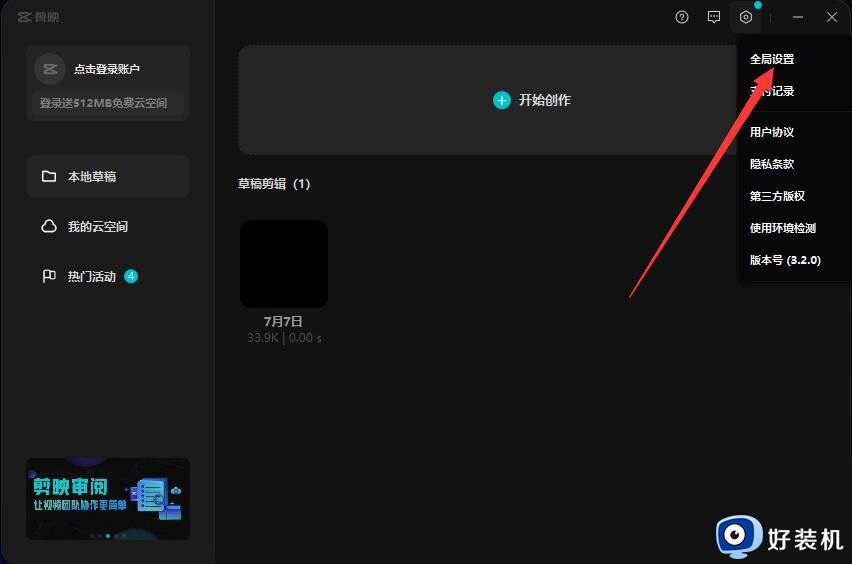Click the 7月7日 draft name

[283, 321]
